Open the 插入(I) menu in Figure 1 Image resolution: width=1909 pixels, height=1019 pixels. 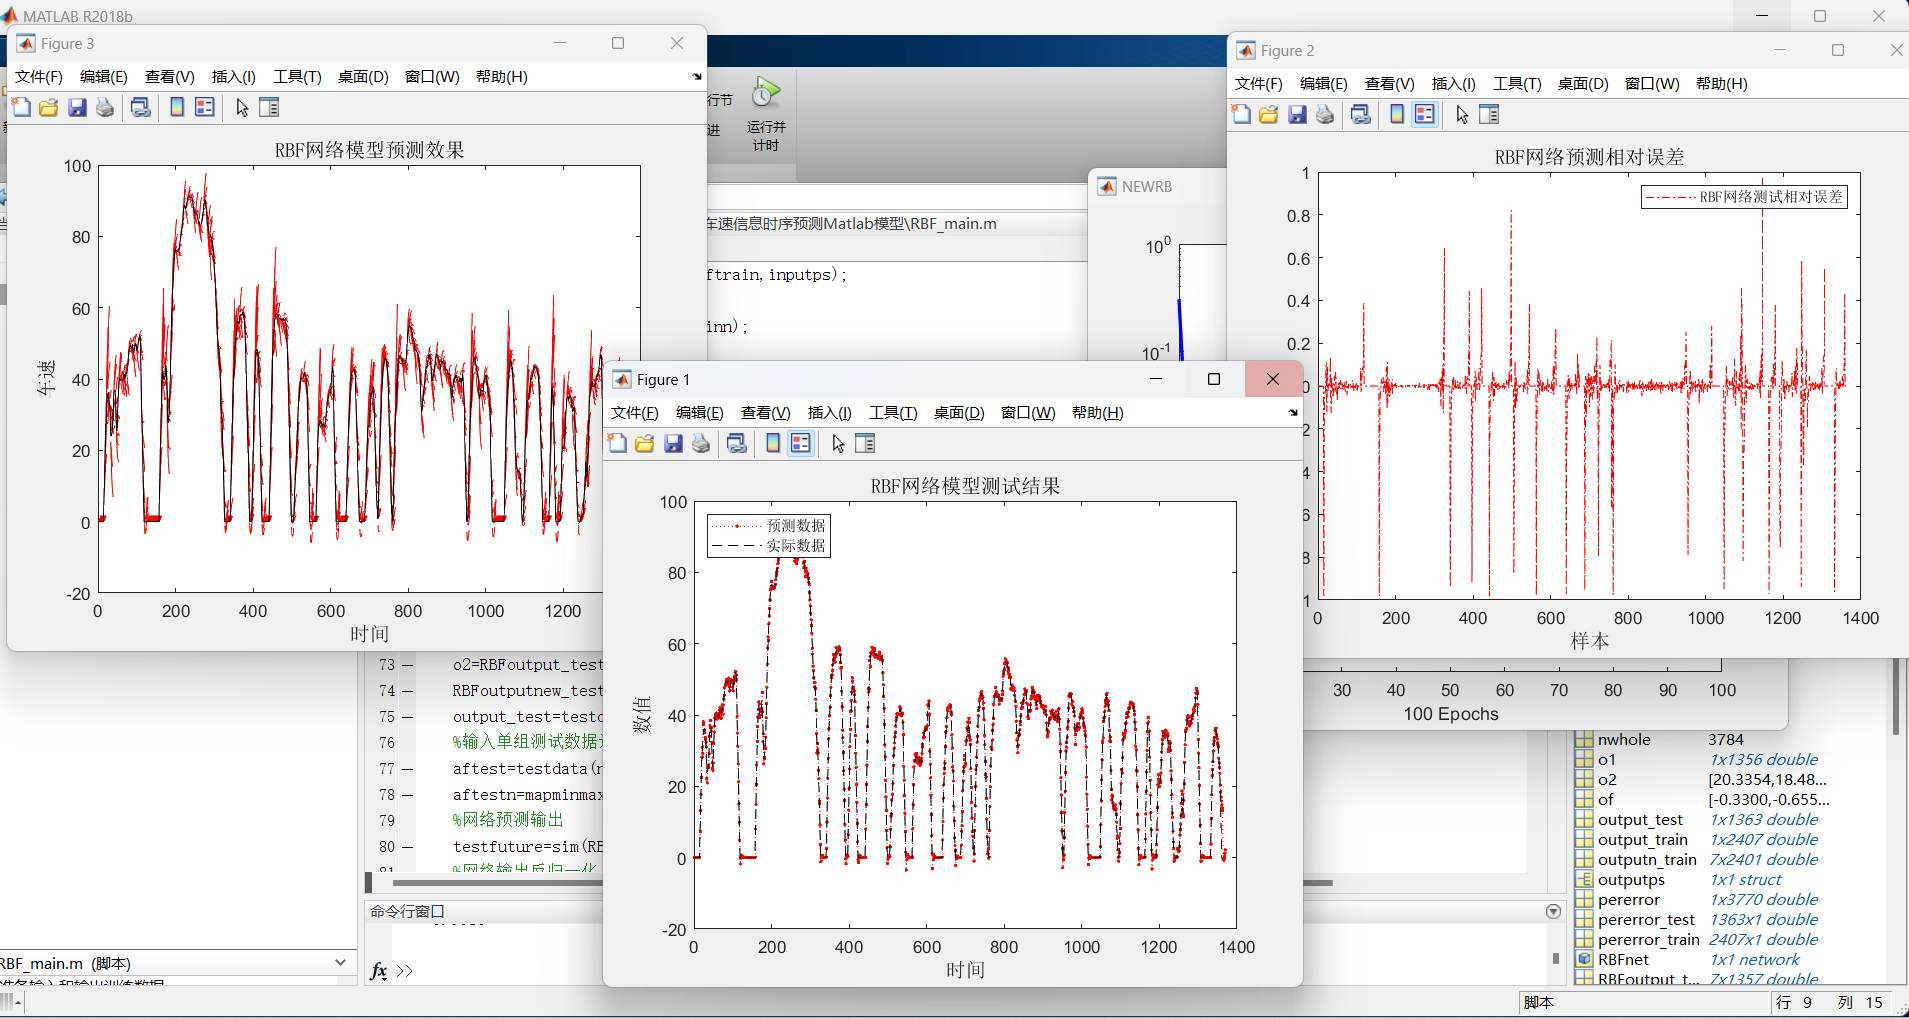pyautogui.click(x=830, y=413)
